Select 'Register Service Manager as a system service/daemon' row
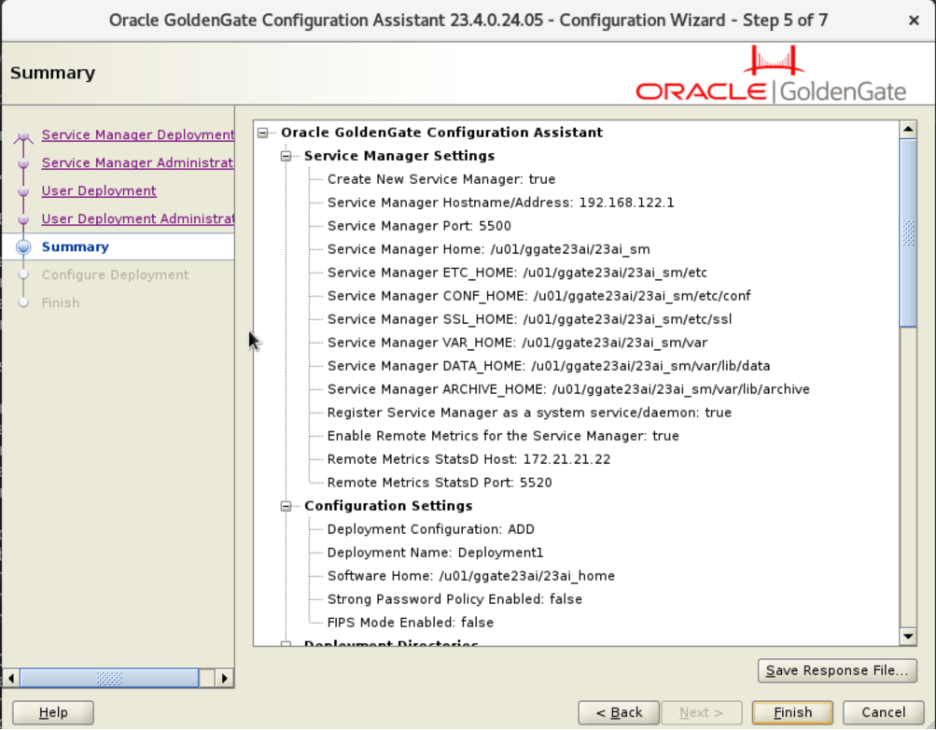This screenshot has width=936, height=730. point(529,412)
